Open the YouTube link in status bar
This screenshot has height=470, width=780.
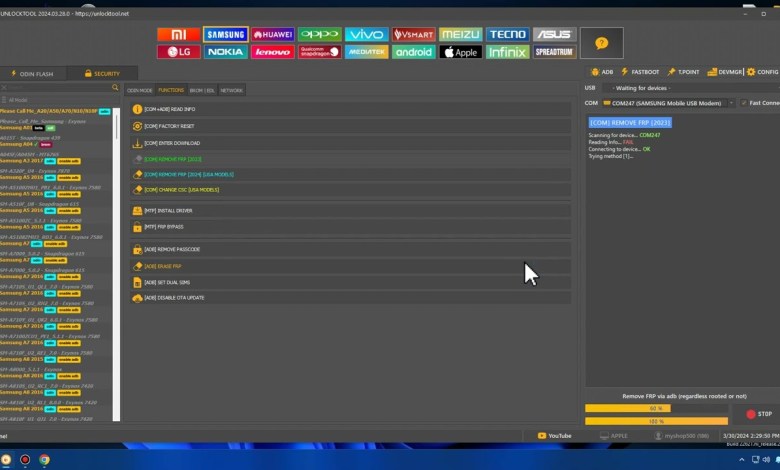[554, 436]
